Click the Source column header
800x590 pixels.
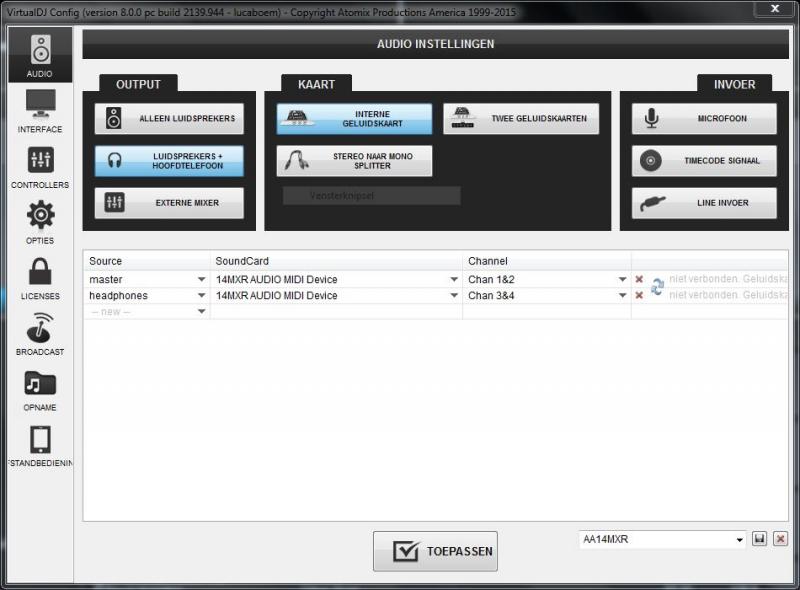(147, 261)
